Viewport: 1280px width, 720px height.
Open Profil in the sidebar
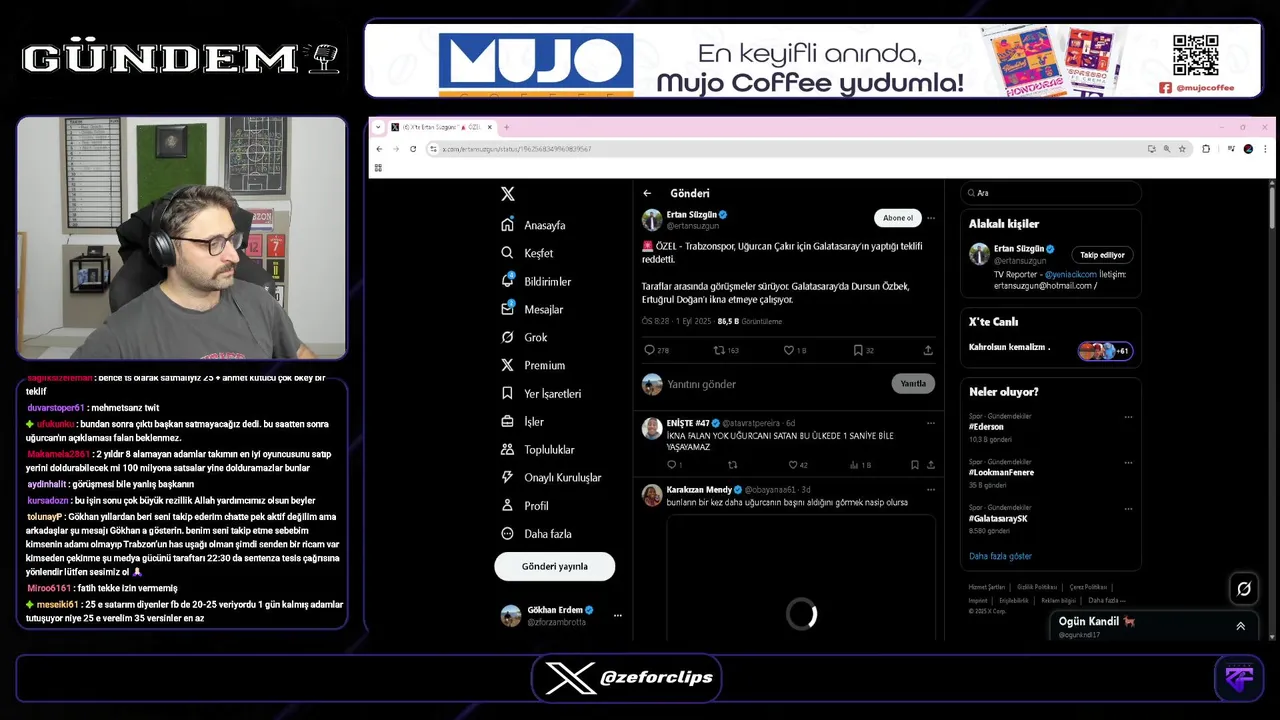tap(524, 505)
